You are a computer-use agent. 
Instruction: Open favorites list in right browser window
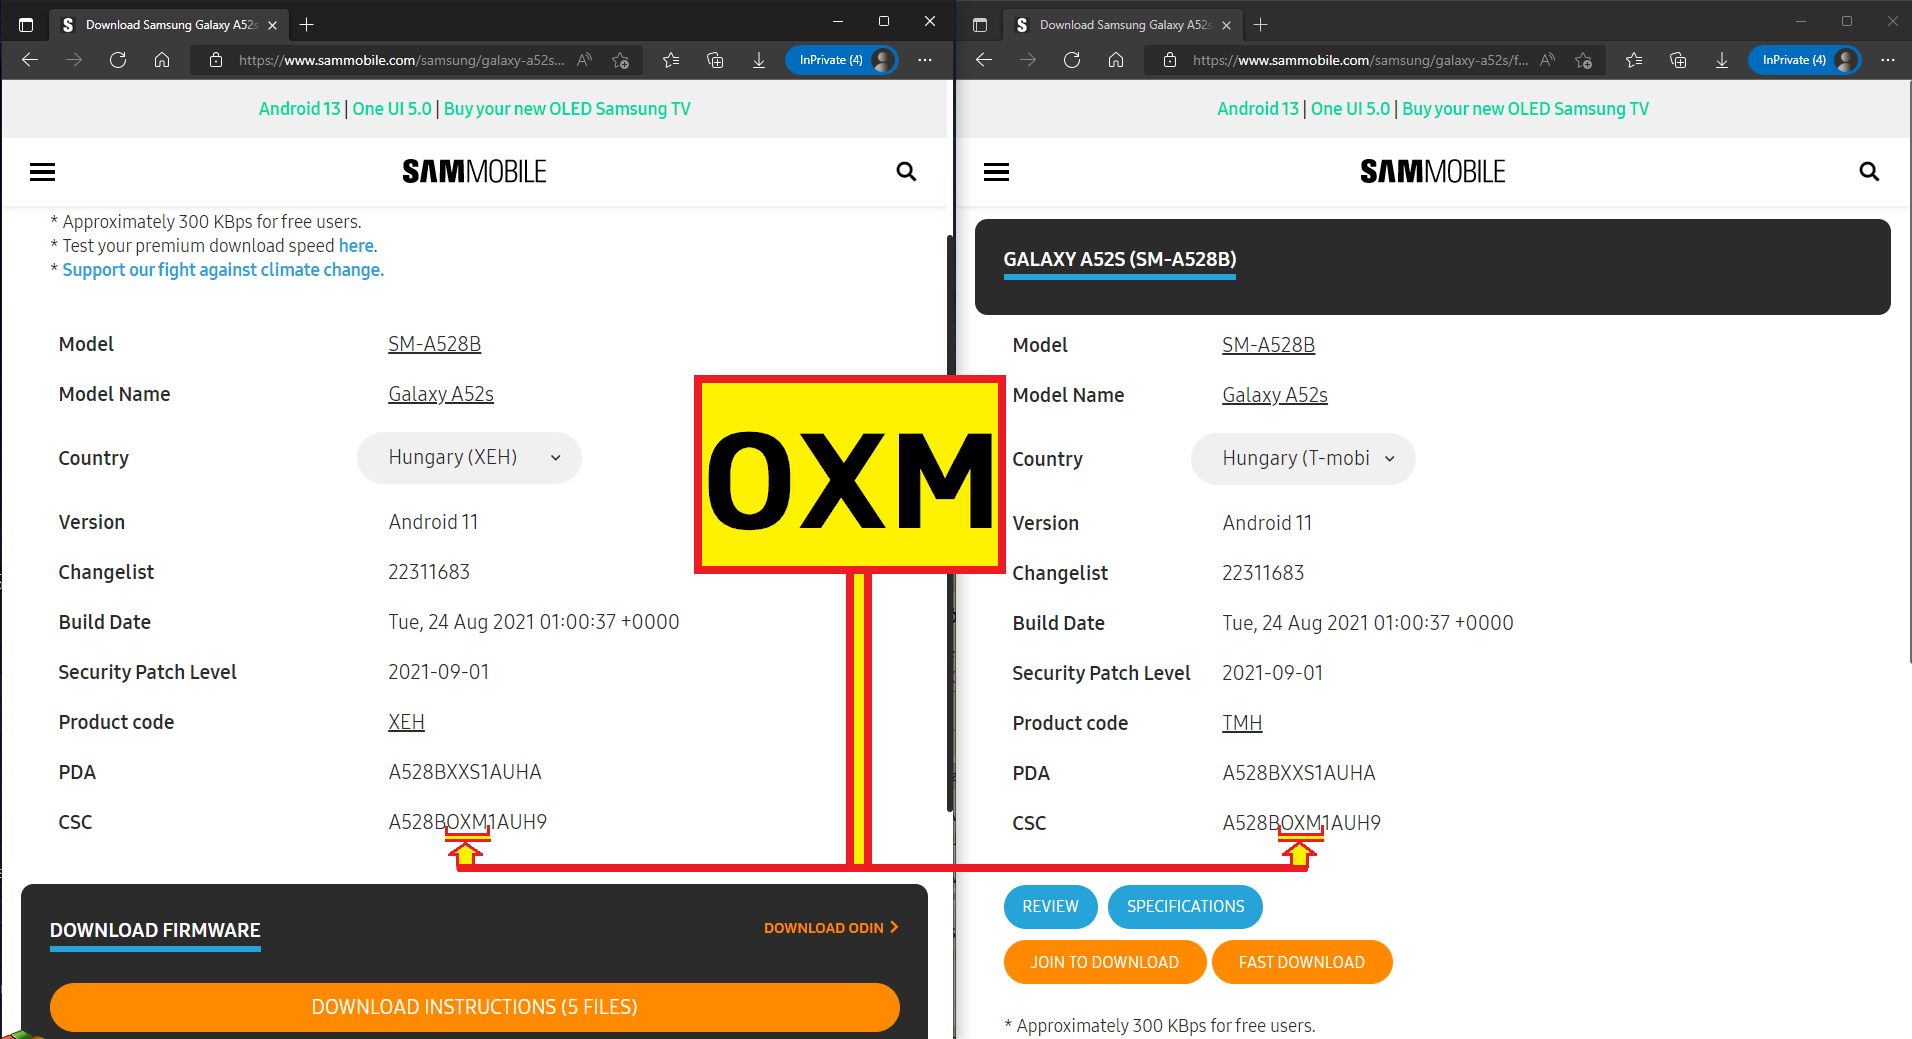click(x=1634, y=60)
